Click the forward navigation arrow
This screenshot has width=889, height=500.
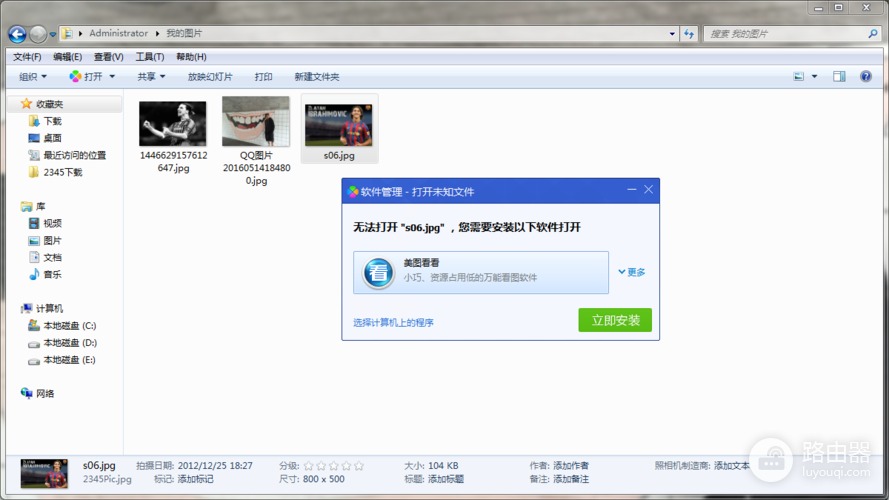[x=38, y=34]
